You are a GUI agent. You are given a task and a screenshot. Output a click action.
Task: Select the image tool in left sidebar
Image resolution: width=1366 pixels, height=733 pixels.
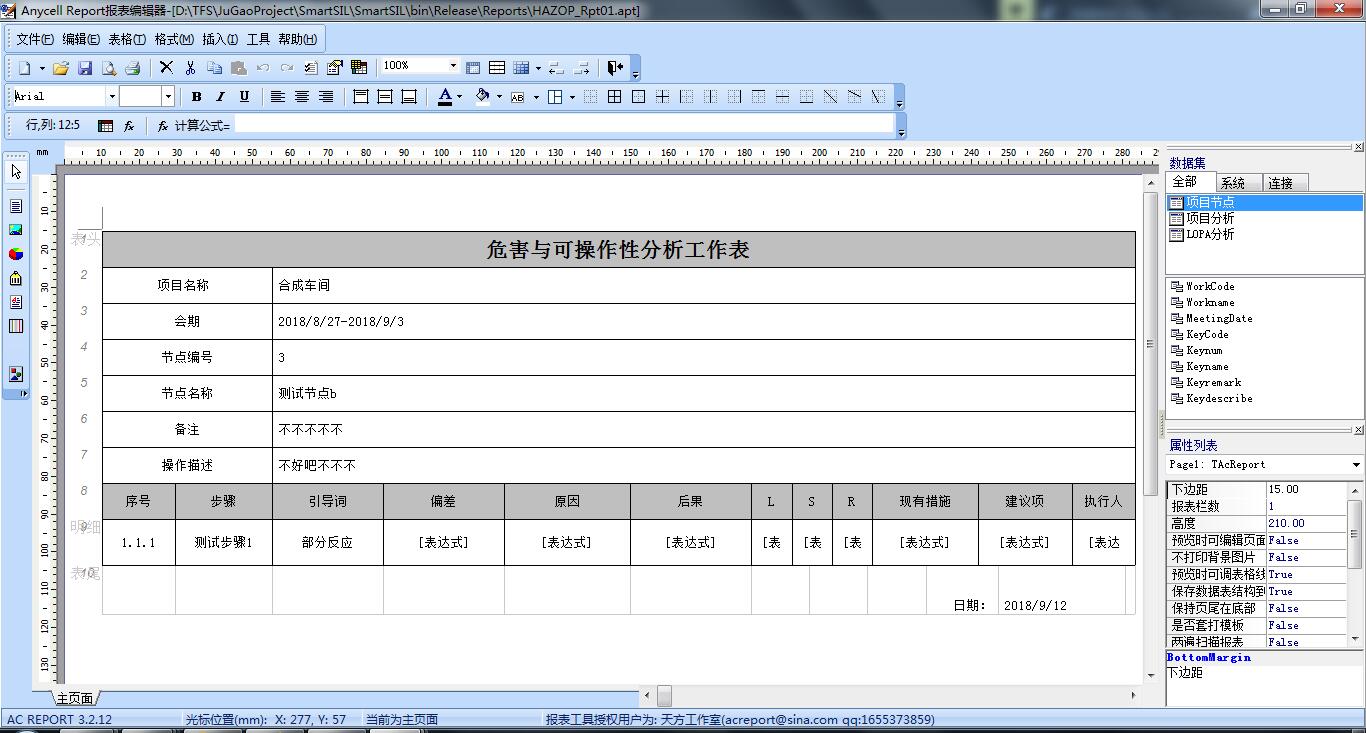[16, 230]
